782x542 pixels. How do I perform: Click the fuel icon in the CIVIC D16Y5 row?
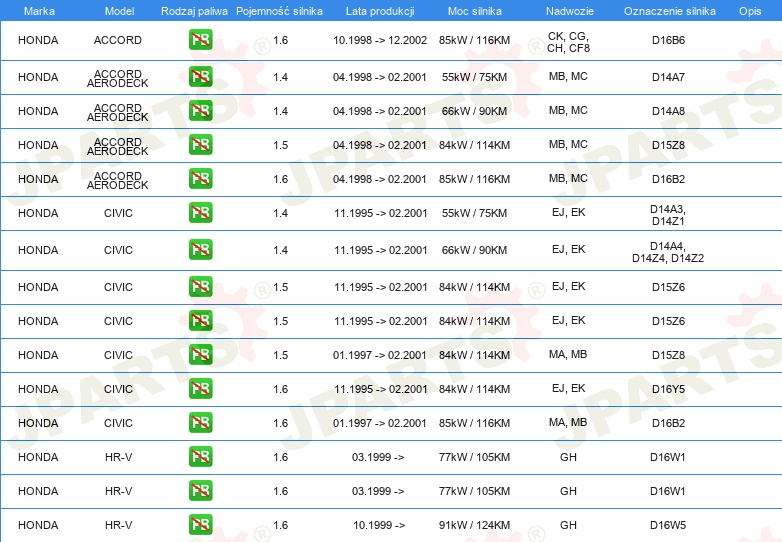(200, 388)
